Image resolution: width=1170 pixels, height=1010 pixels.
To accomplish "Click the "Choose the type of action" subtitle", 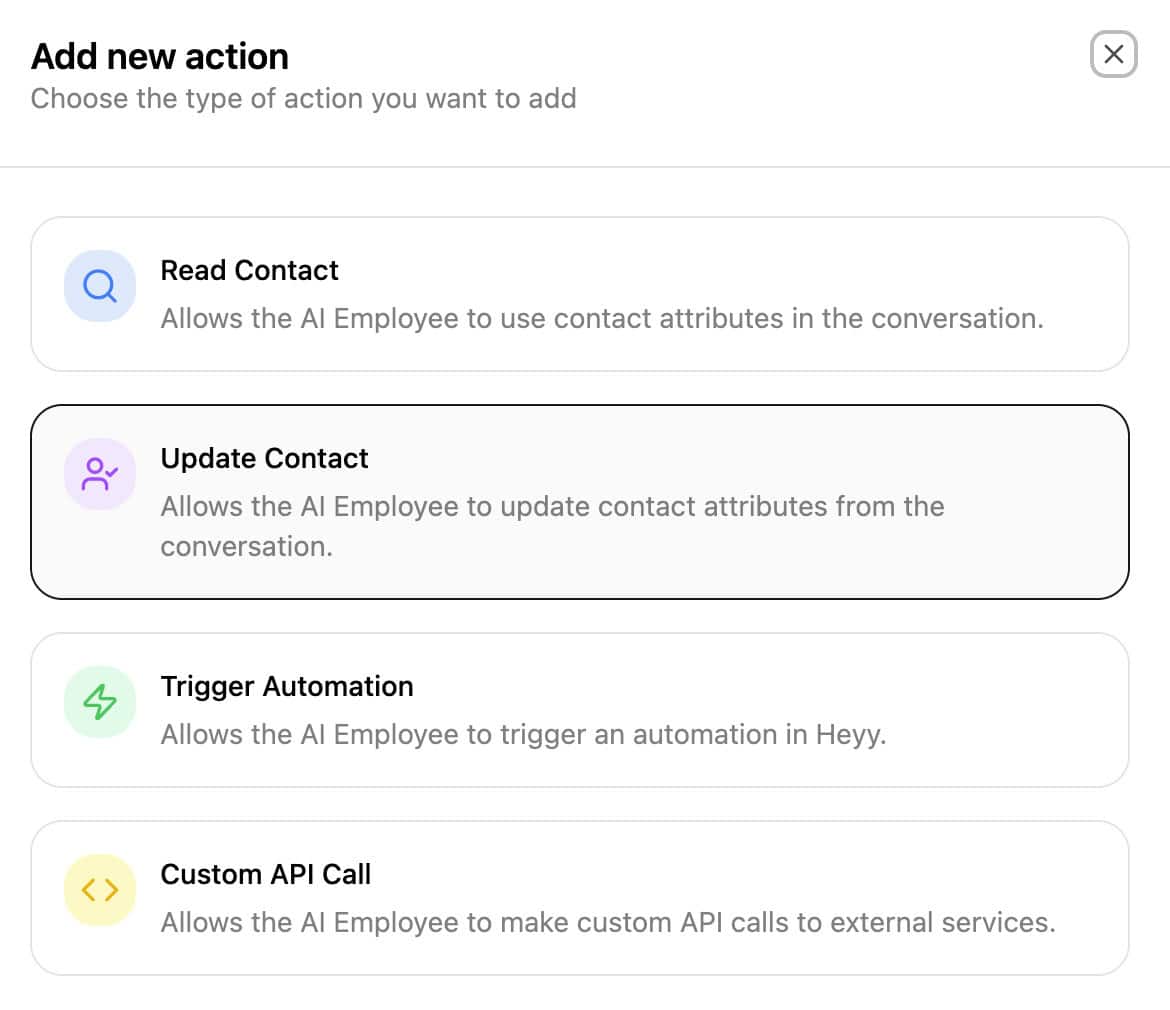I will tap(303, 99).
